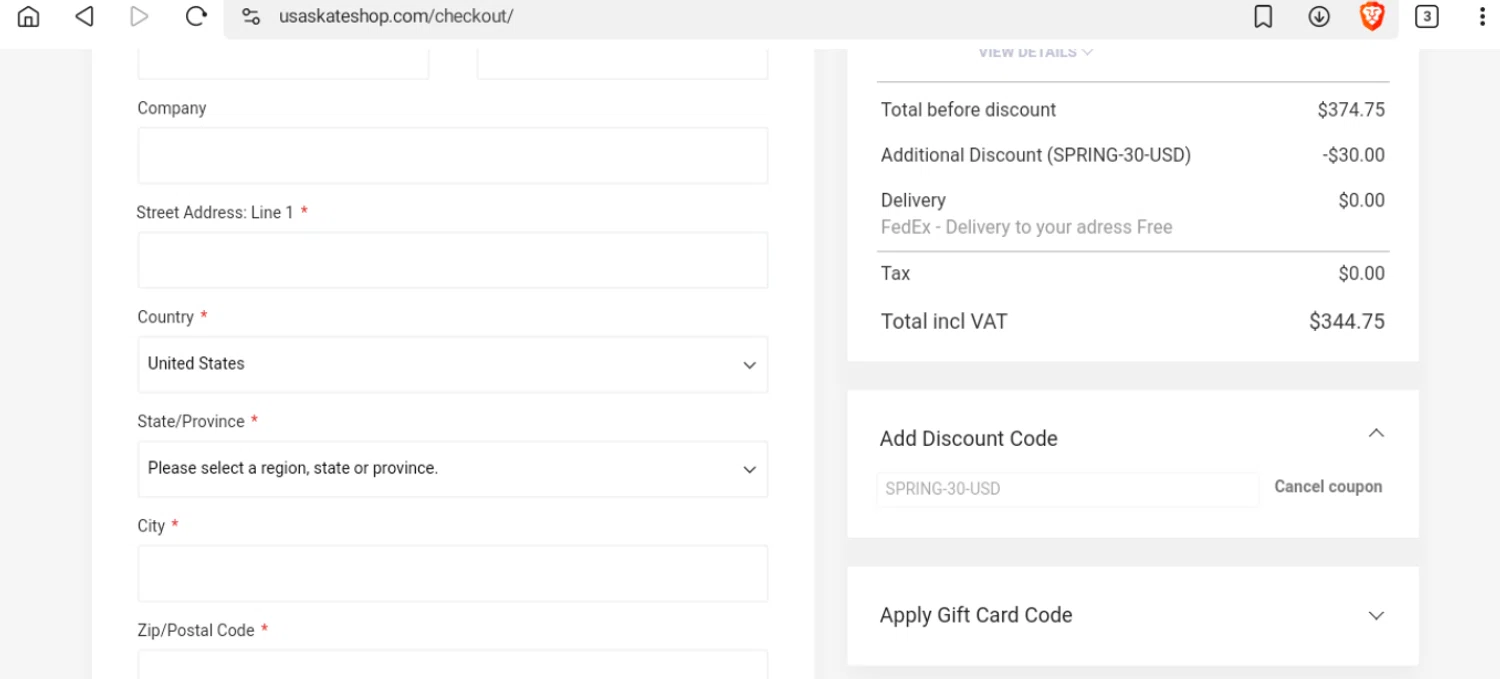Click the Total incl VAT amount $344.75
Viewport: 1500px width, 679px height.
(x=1347, y=322)
